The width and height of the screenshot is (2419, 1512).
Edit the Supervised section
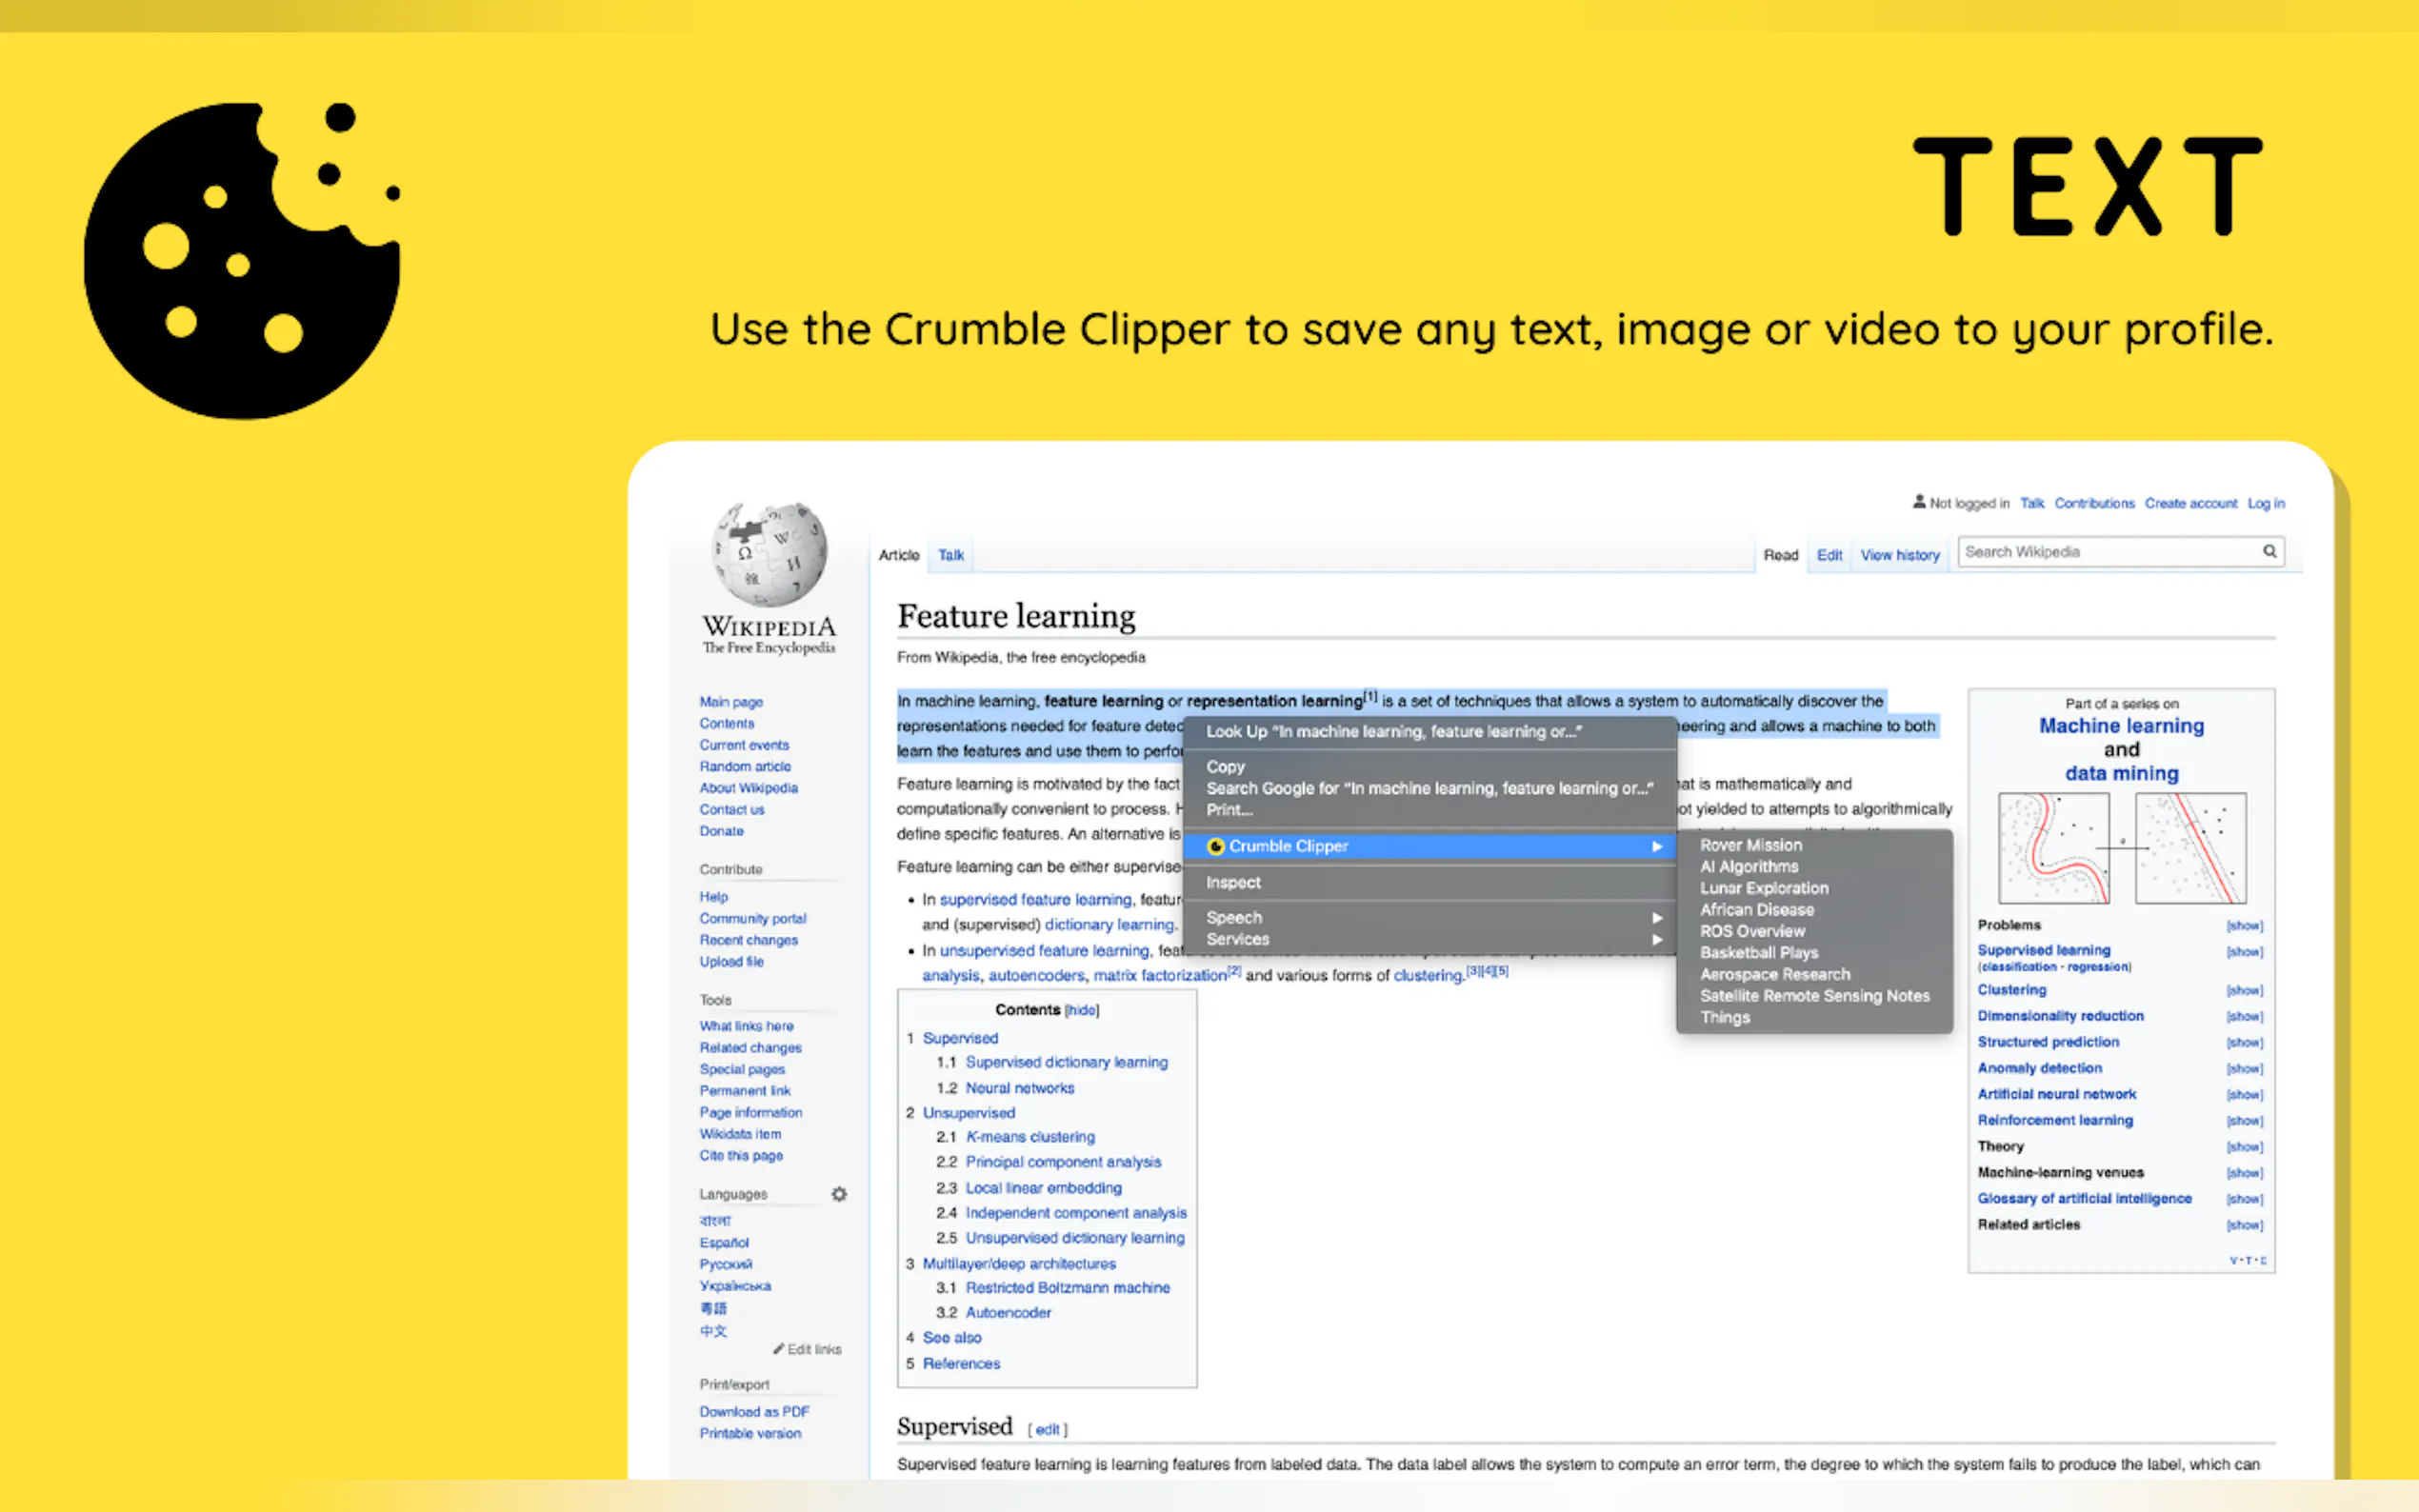click(x=1047, y=1430)
